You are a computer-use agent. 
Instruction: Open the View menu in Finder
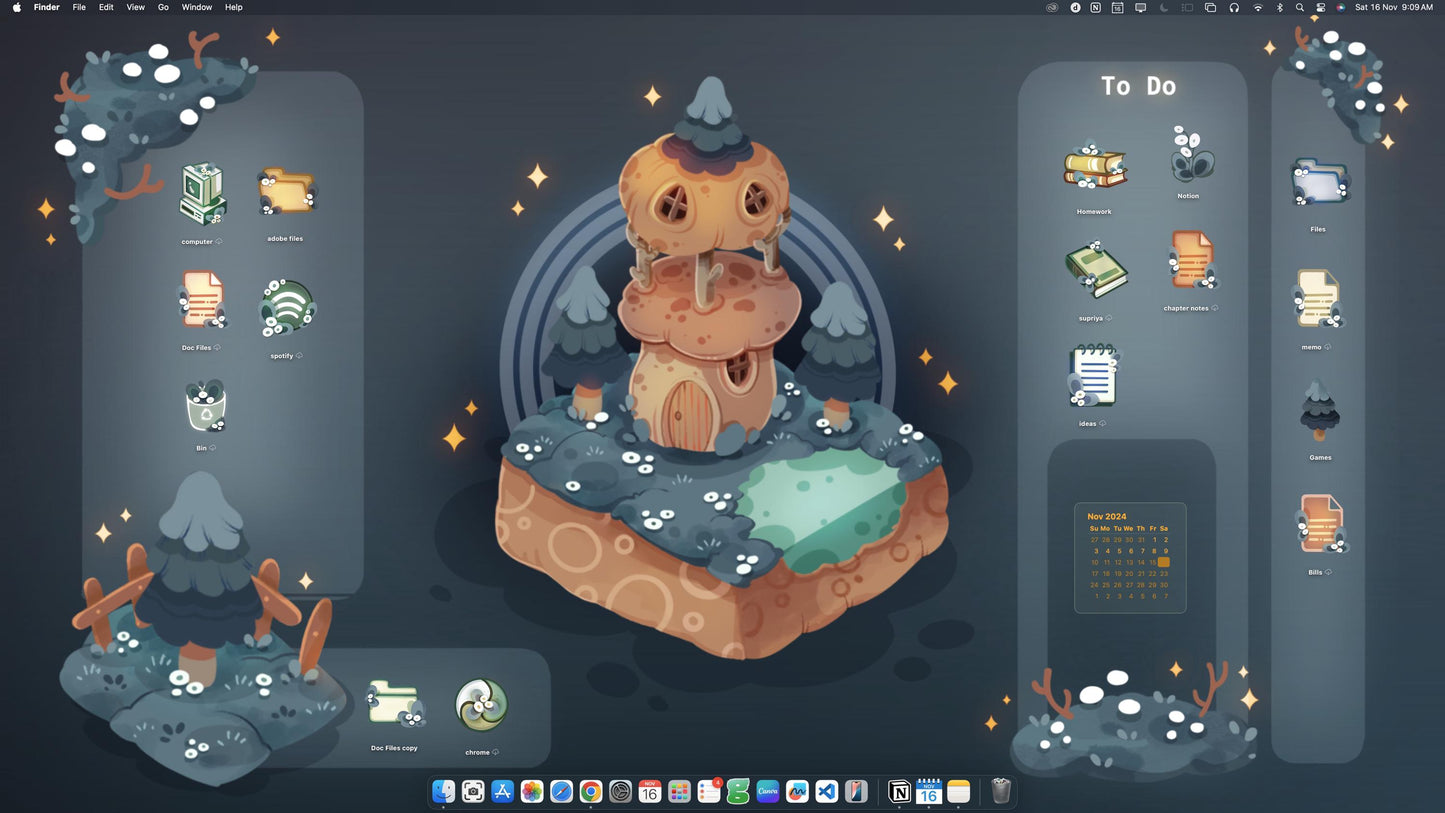(135, 7)
